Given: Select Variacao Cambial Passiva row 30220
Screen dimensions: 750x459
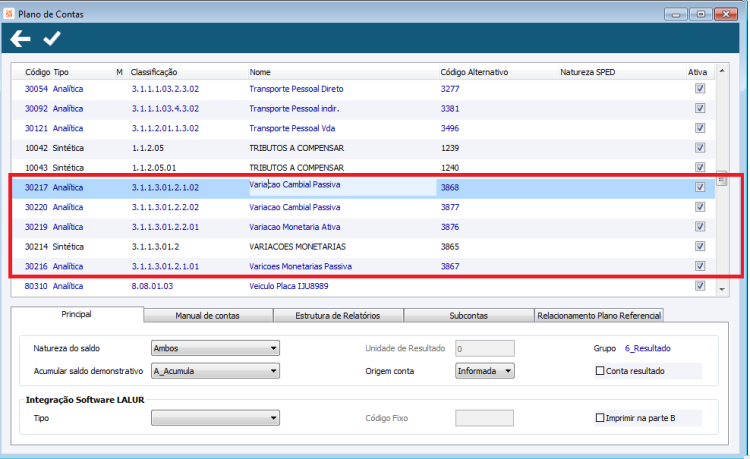Looking at the screenshot, I should (x=363, y=207).
